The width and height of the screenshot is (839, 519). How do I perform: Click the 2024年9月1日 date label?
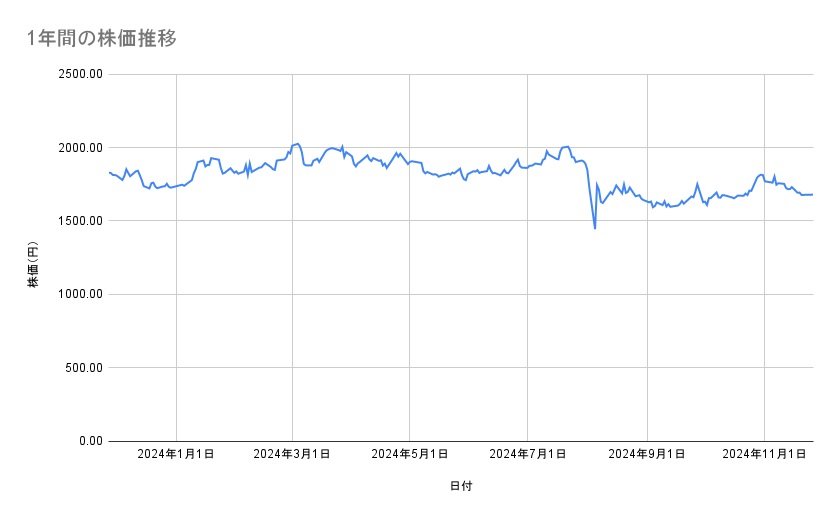[x=647, y=455]
